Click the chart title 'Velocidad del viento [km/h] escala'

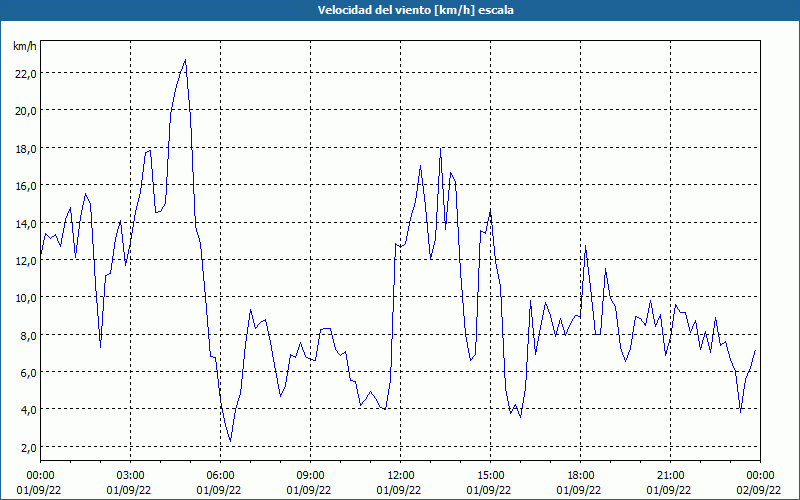click(415, 10)
